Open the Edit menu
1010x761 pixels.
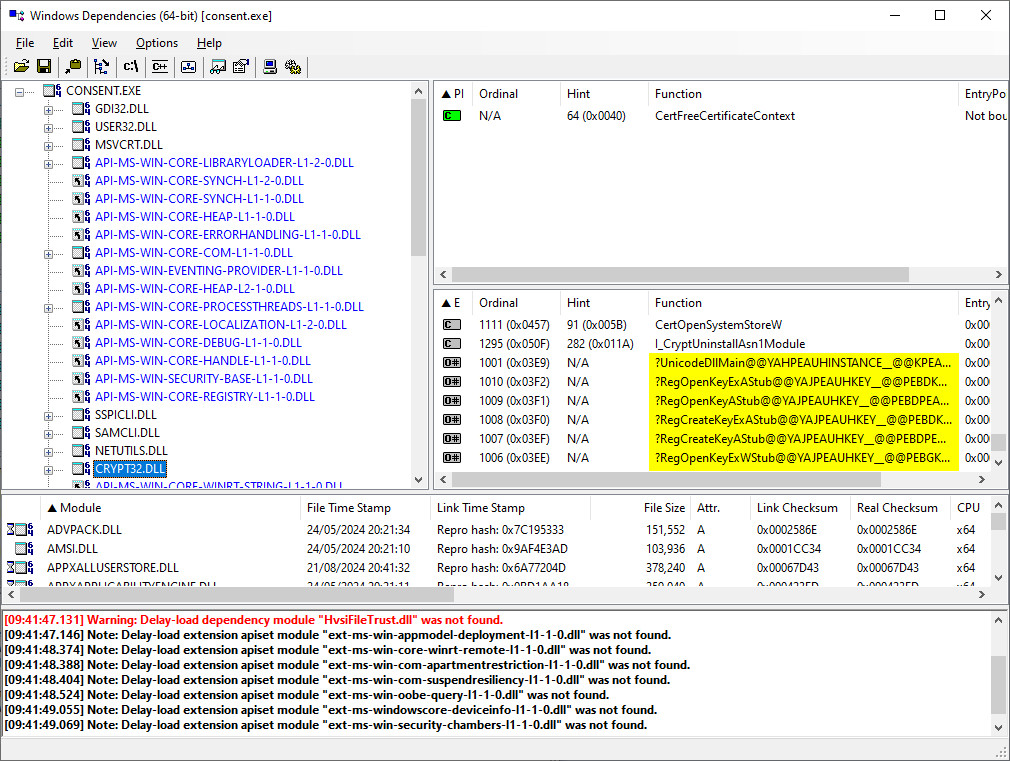(x=62, y=43)
